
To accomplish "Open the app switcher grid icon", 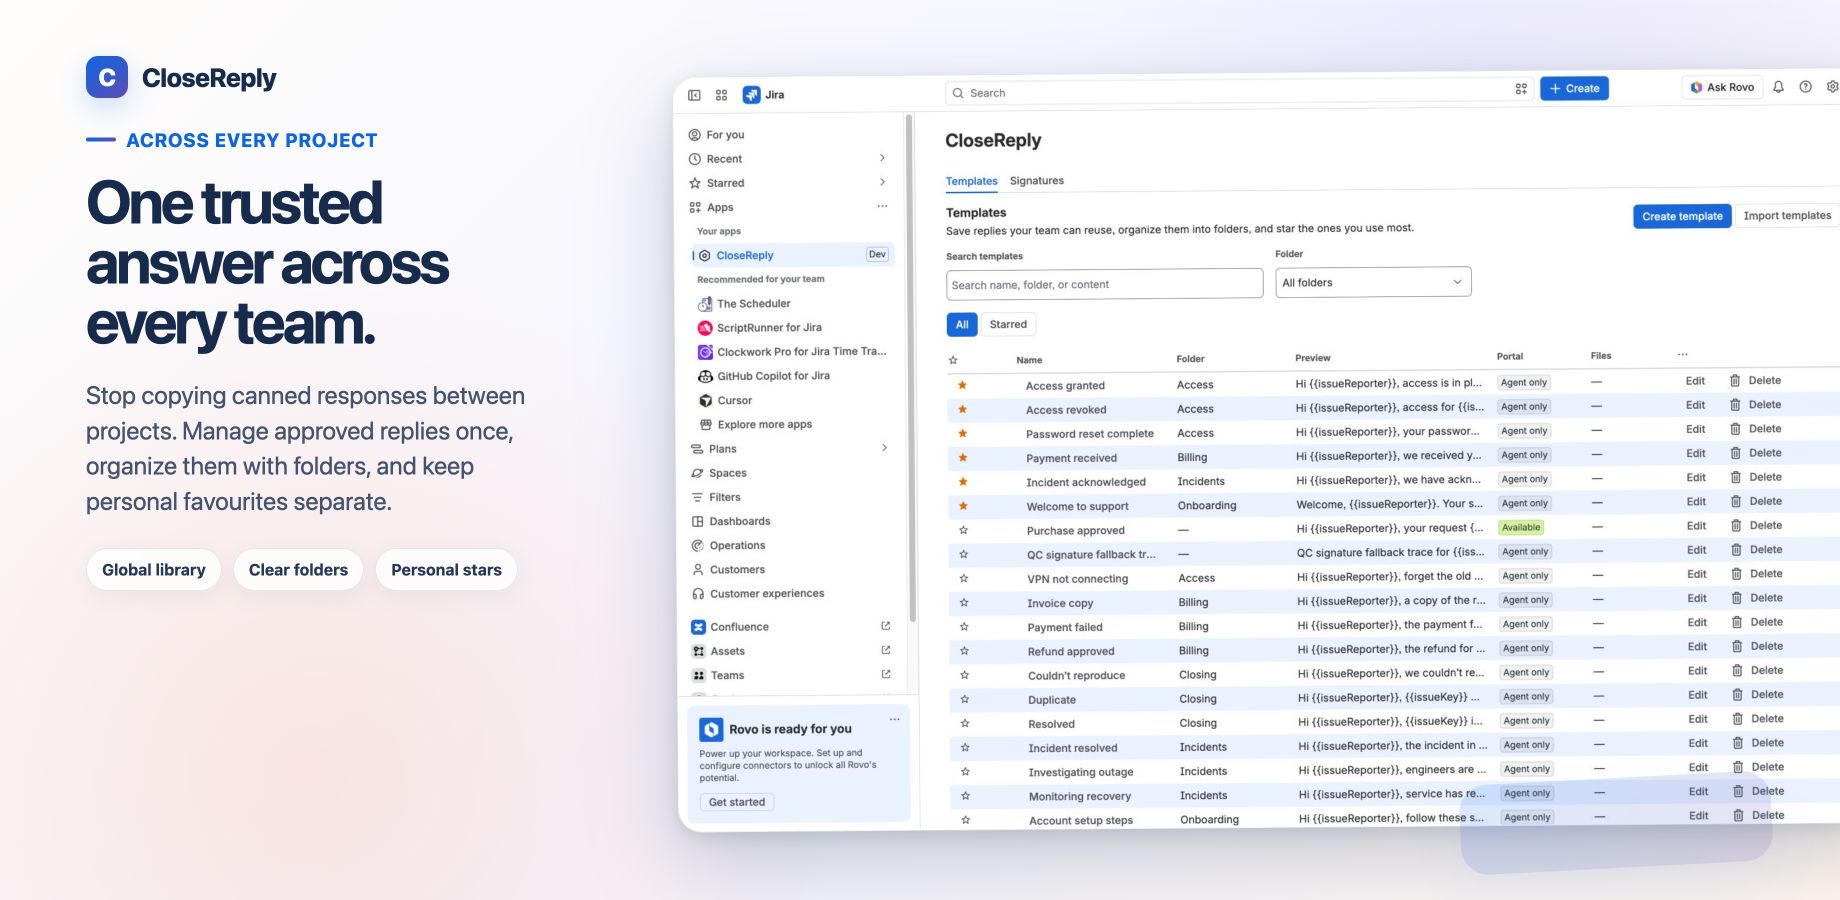I will (721, 95).
